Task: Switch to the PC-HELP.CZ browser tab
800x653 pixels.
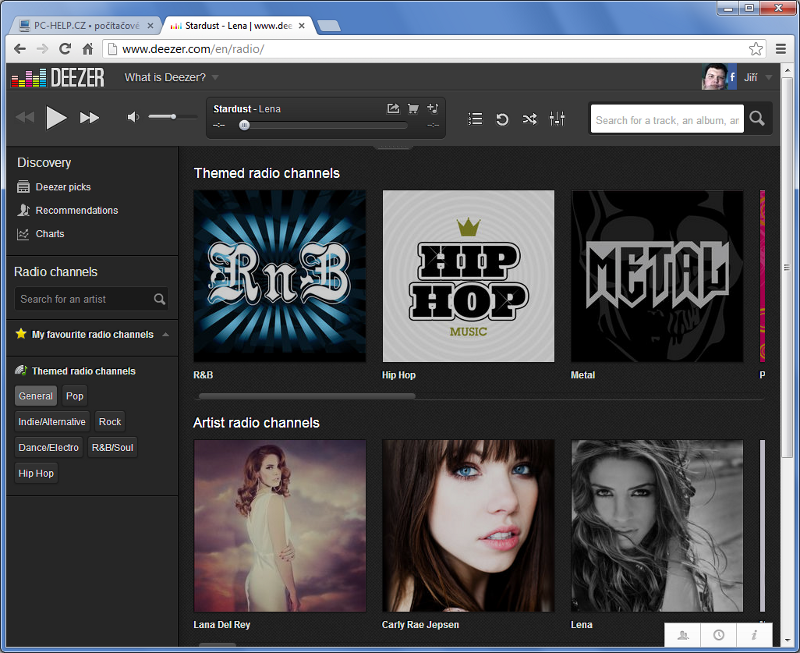Action: (x=84, y=24)
